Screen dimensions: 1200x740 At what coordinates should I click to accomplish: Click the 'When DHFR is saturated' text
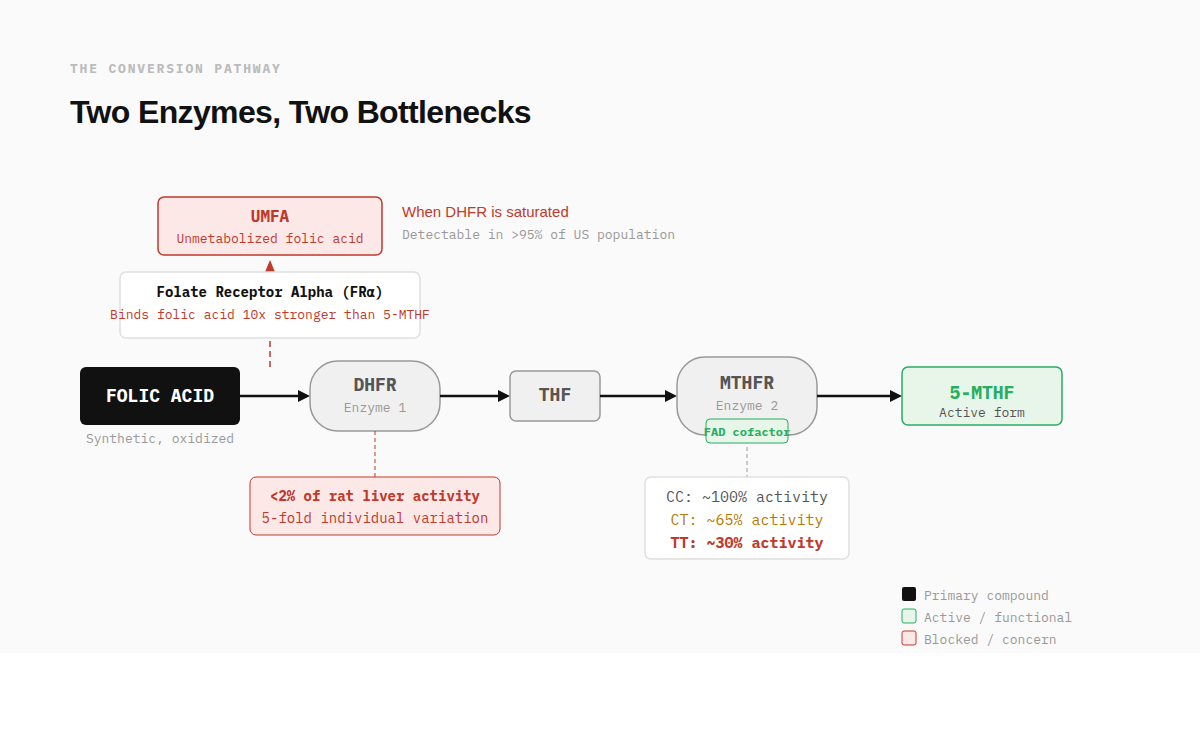485,212
